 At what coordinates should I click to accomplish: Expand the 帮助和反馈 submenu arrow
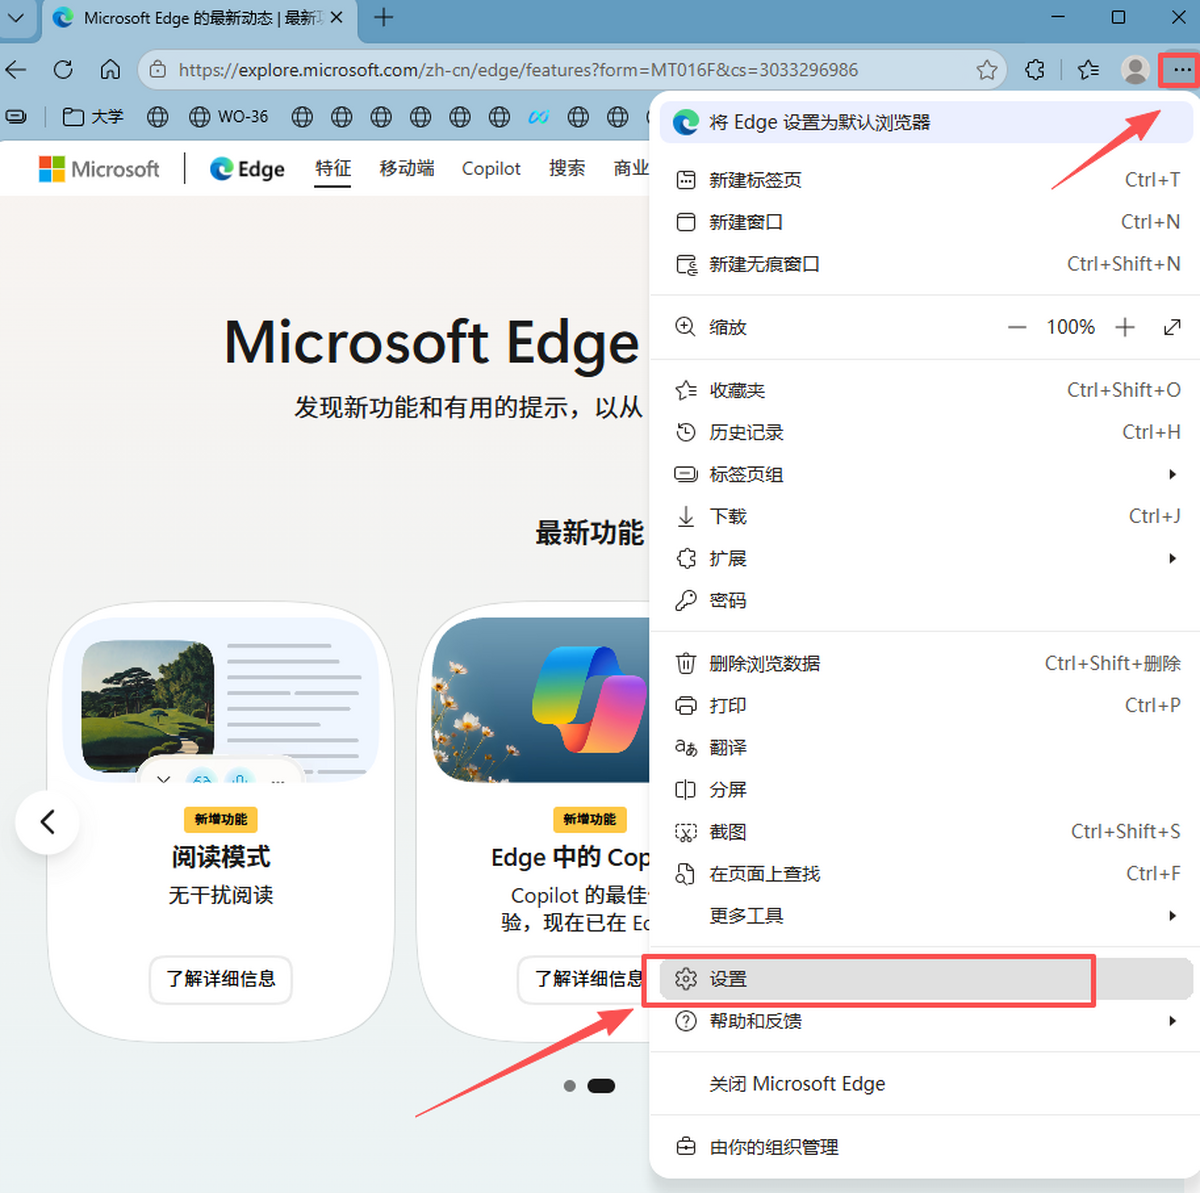pos(1172,1021)
